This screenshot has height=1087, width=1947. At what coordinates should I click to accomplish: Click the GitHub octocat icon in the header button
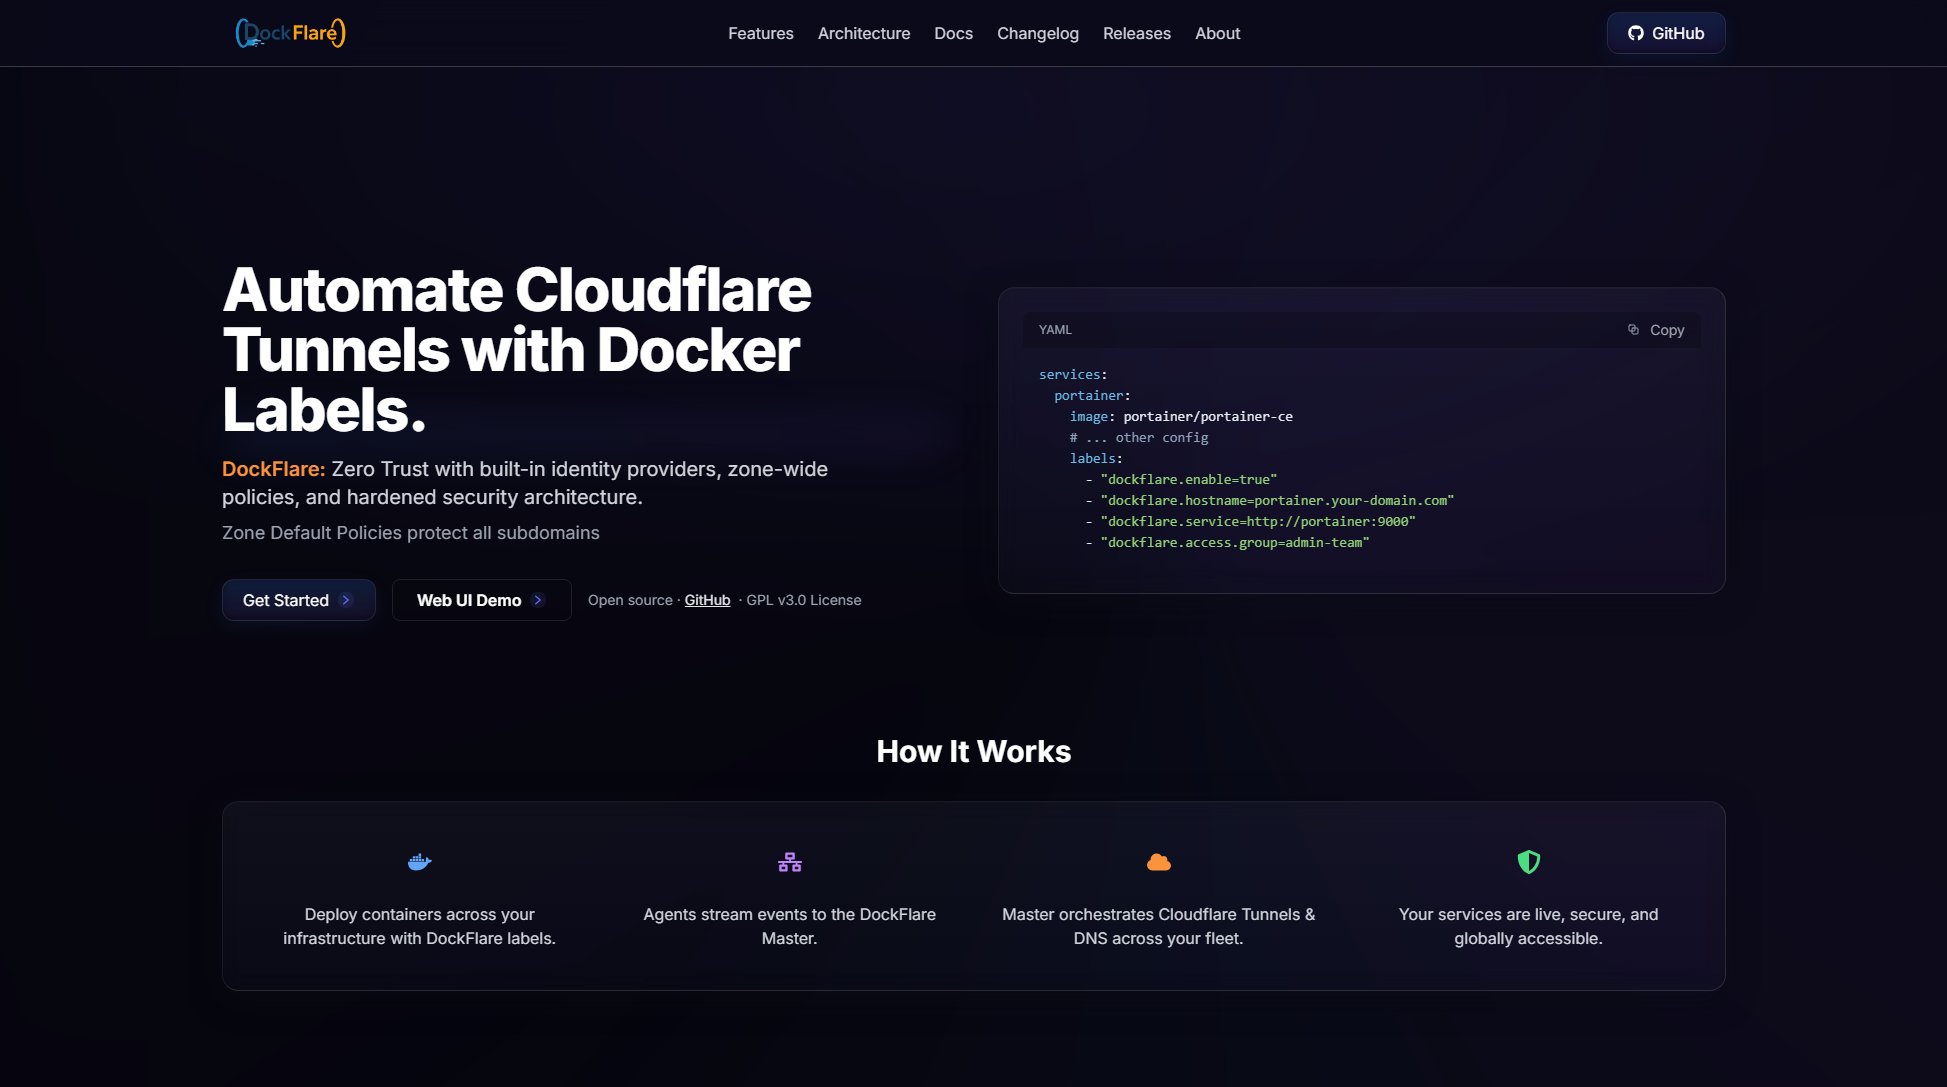(x=1636, y=33)
